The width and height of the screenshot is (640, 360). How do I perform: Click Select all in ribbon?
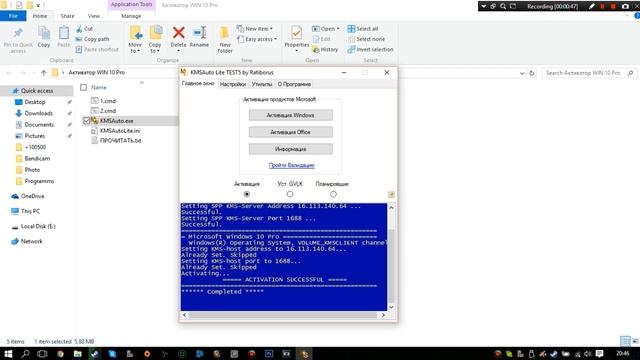(x=363, y=29)
